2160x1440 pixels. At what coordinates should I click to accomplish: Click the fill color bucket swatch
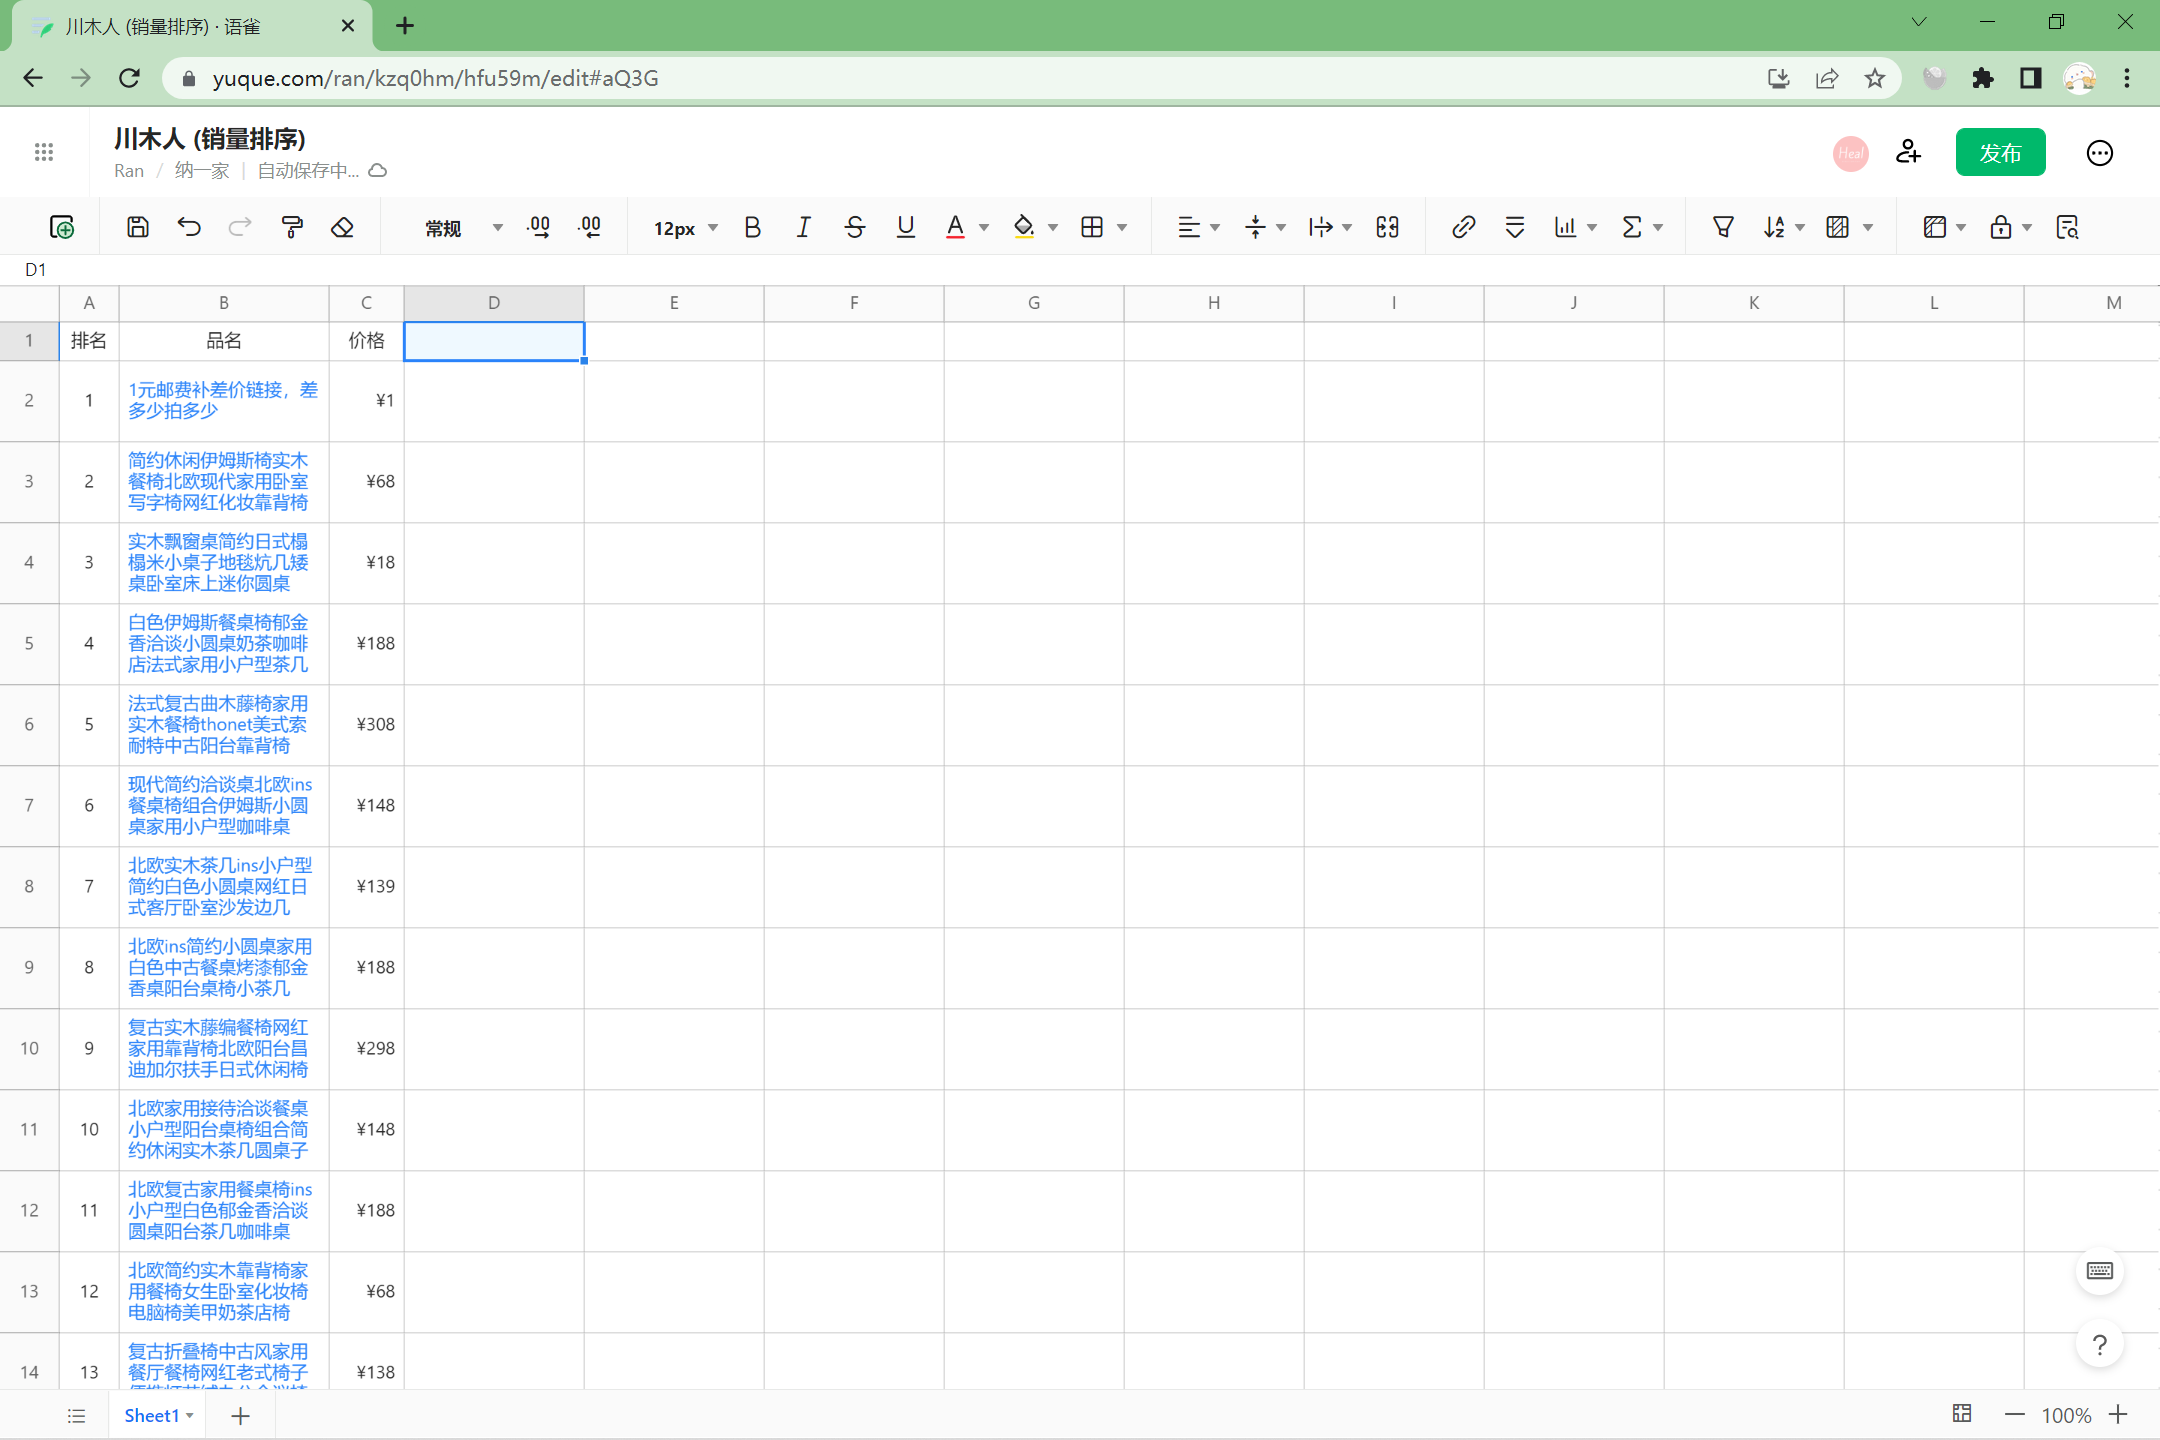[1023, 227]
